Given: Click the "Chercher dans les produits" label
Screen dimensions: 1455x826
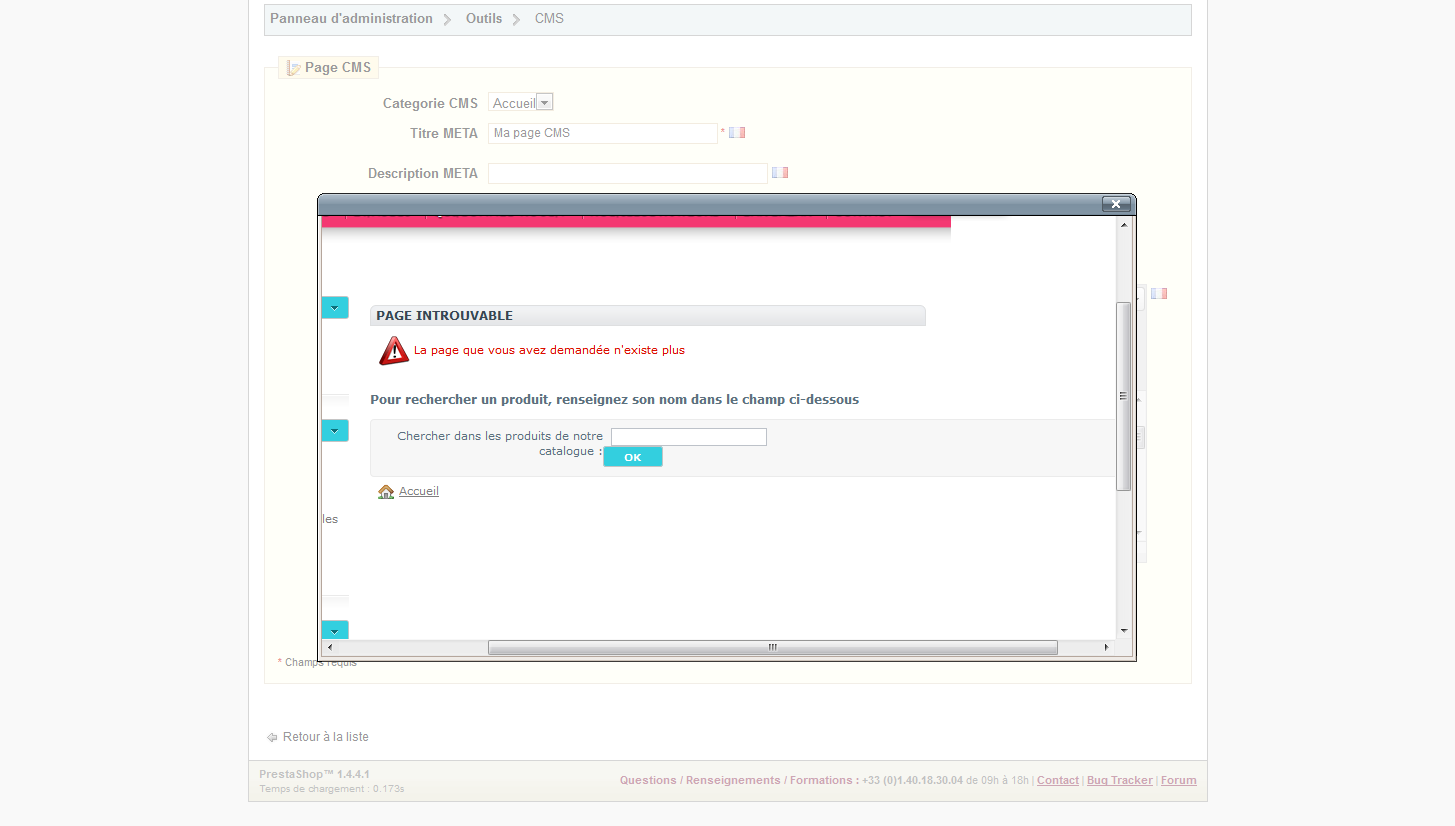Looking at the screenshot, I should point(500,443).
